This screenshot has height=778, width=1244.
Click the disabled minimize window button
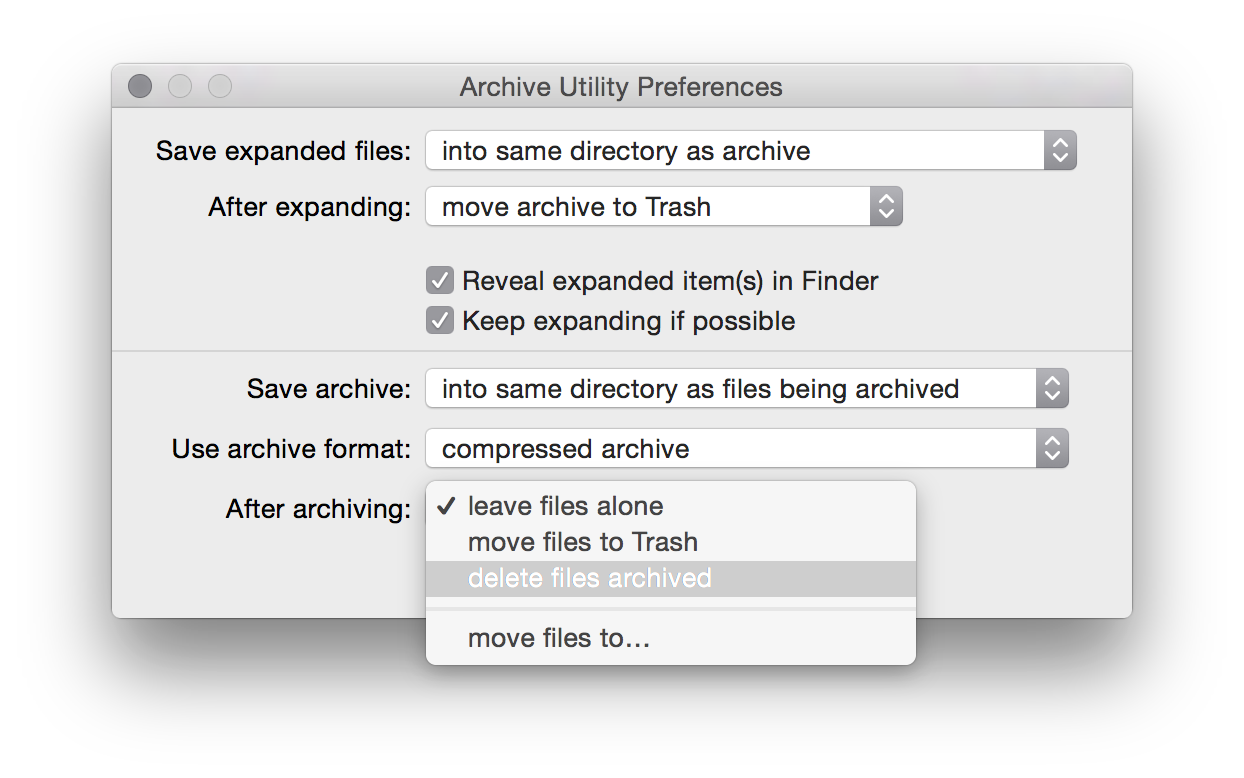(x=180, y=87)
